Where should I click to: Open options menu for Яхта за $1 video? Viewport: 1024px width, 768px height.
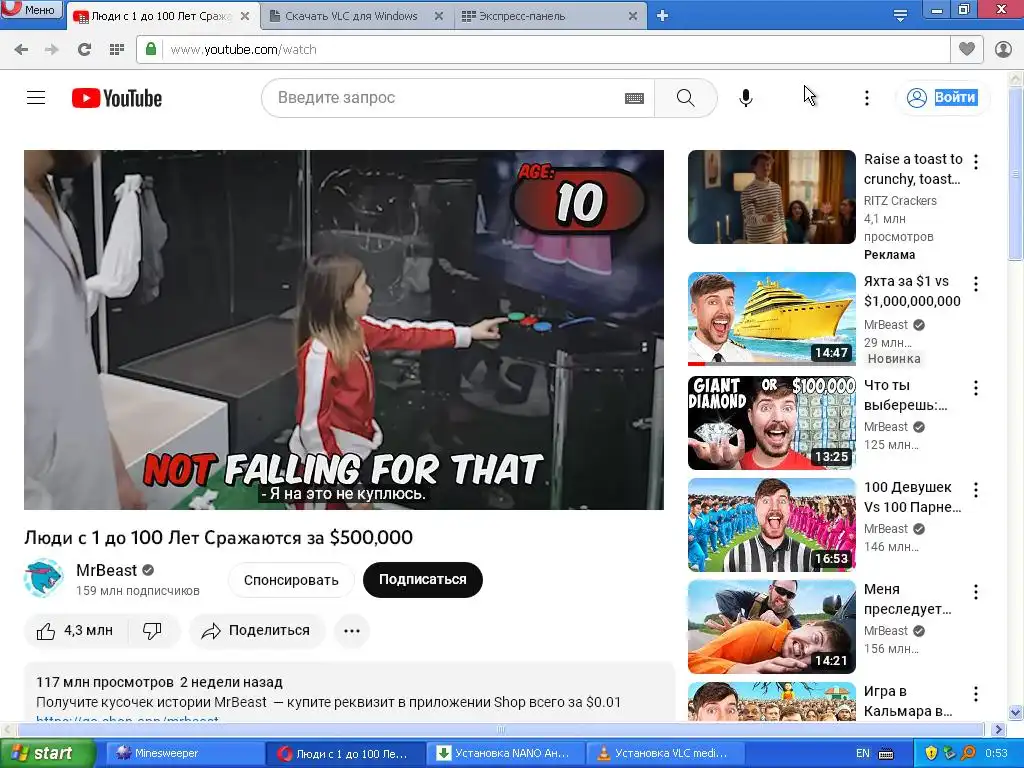click(976, 283)
